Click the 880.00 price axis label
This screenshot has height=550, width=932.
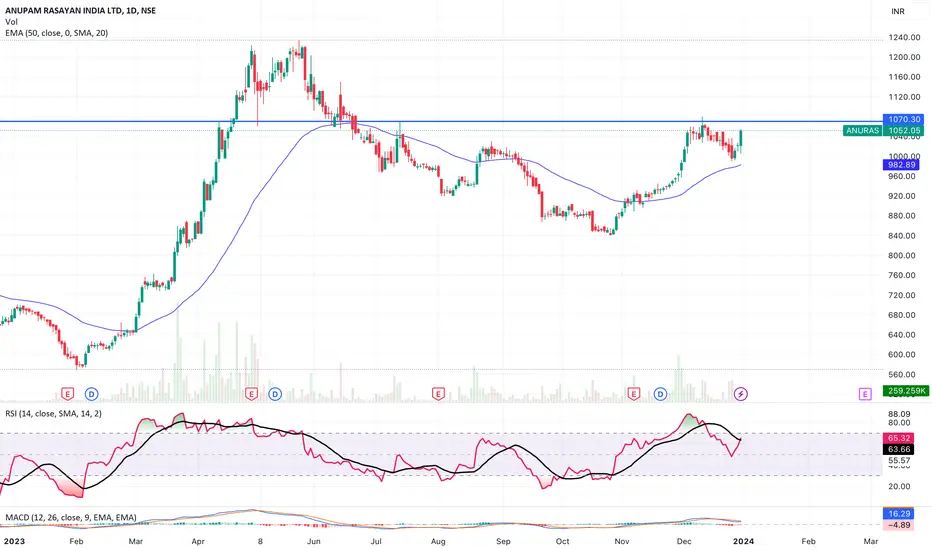902,215
